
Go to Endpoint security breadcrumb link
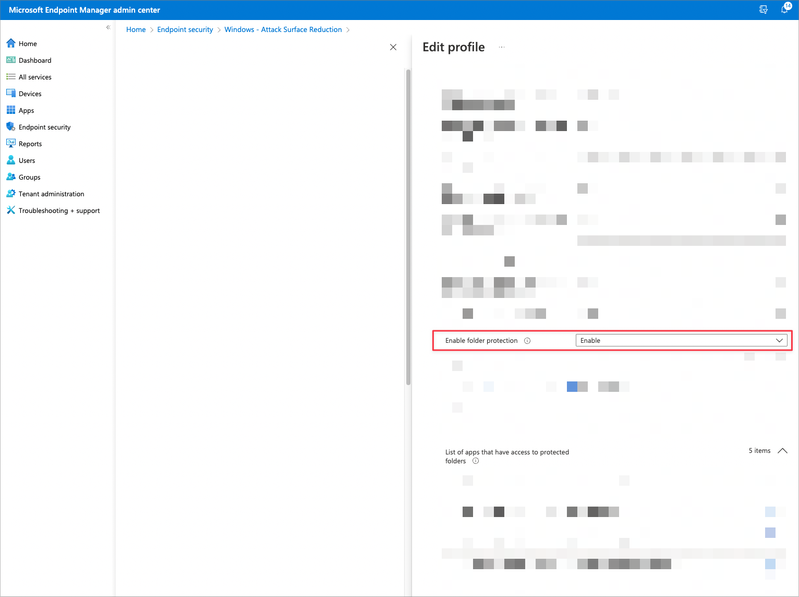click(185, 30)
